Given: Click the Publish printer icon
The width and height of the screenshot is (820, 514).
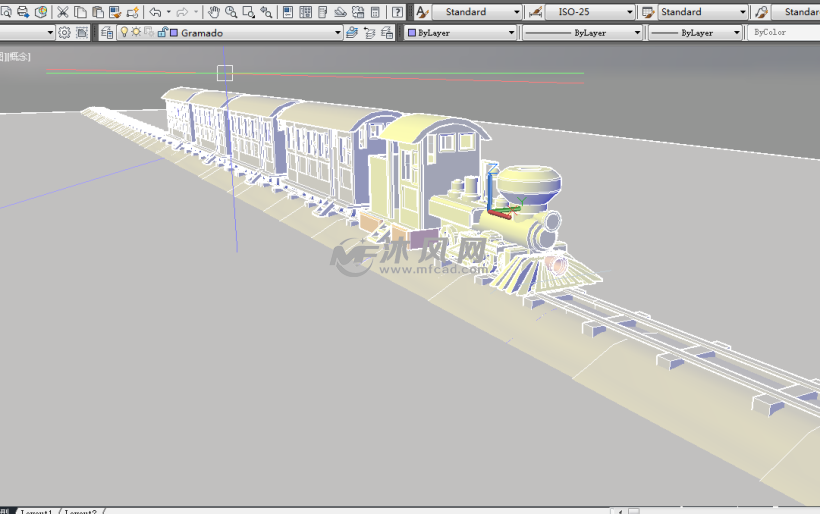Looking at the screenshot, I should [x=23, y=12].
